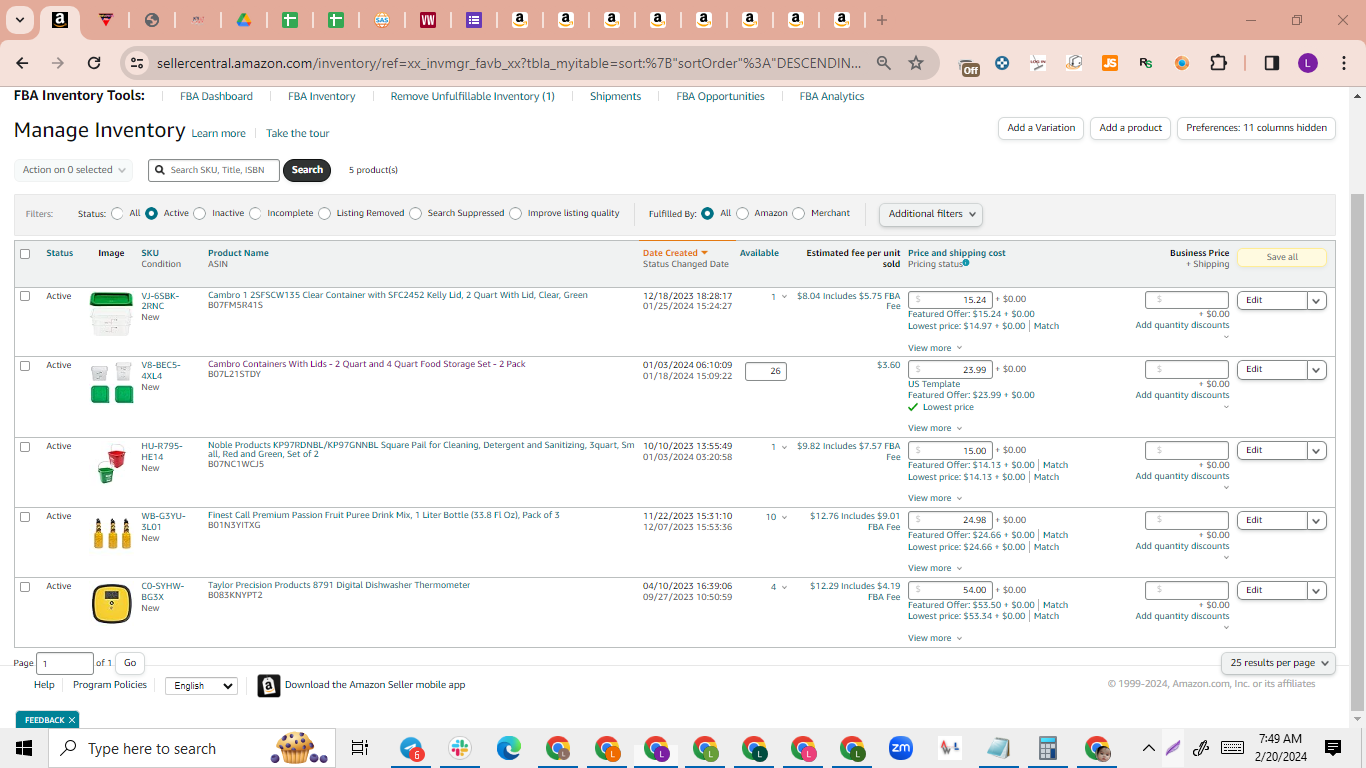Open Task View on the taskbar
Screen dimensions: 1366x768
coord(360,748)
